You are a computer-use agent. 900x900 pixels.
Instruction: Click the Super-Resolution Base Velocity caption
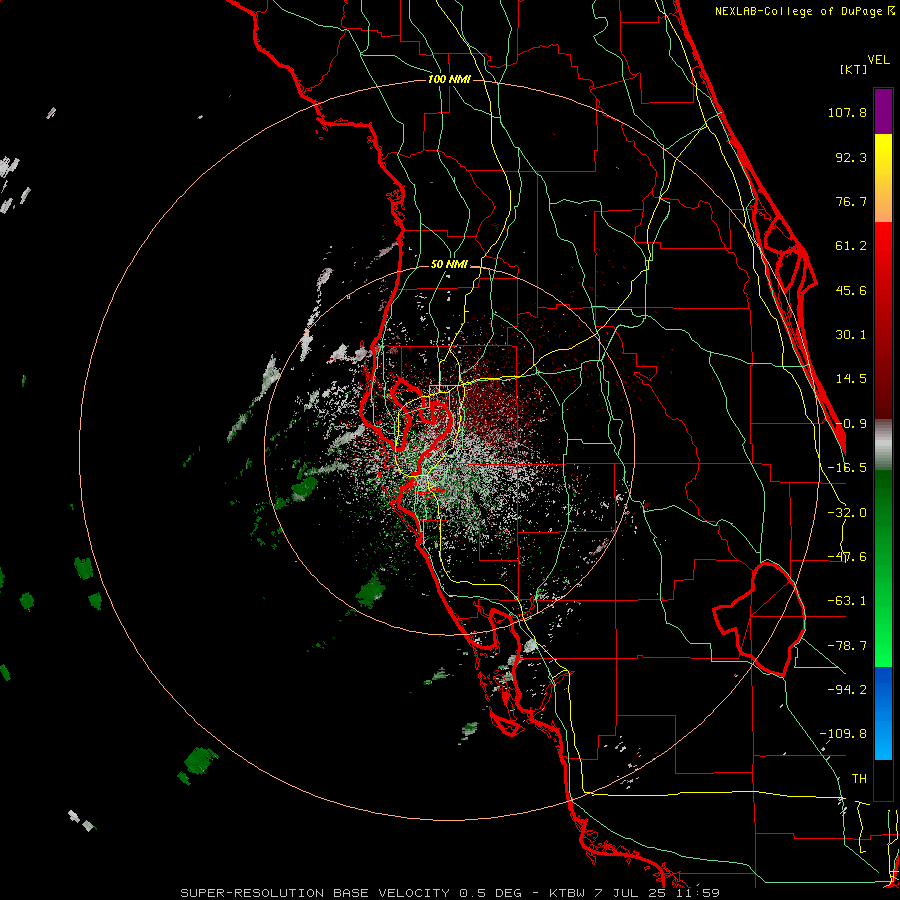tap(449, 893)
